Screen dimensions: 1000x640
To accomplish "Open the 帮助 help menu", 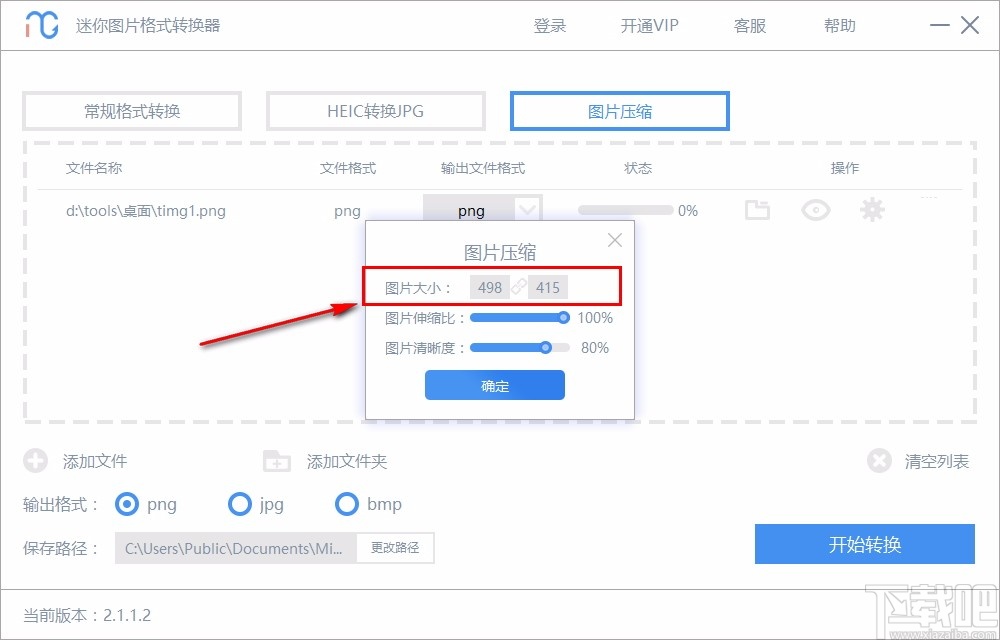I will click(840, 26).
